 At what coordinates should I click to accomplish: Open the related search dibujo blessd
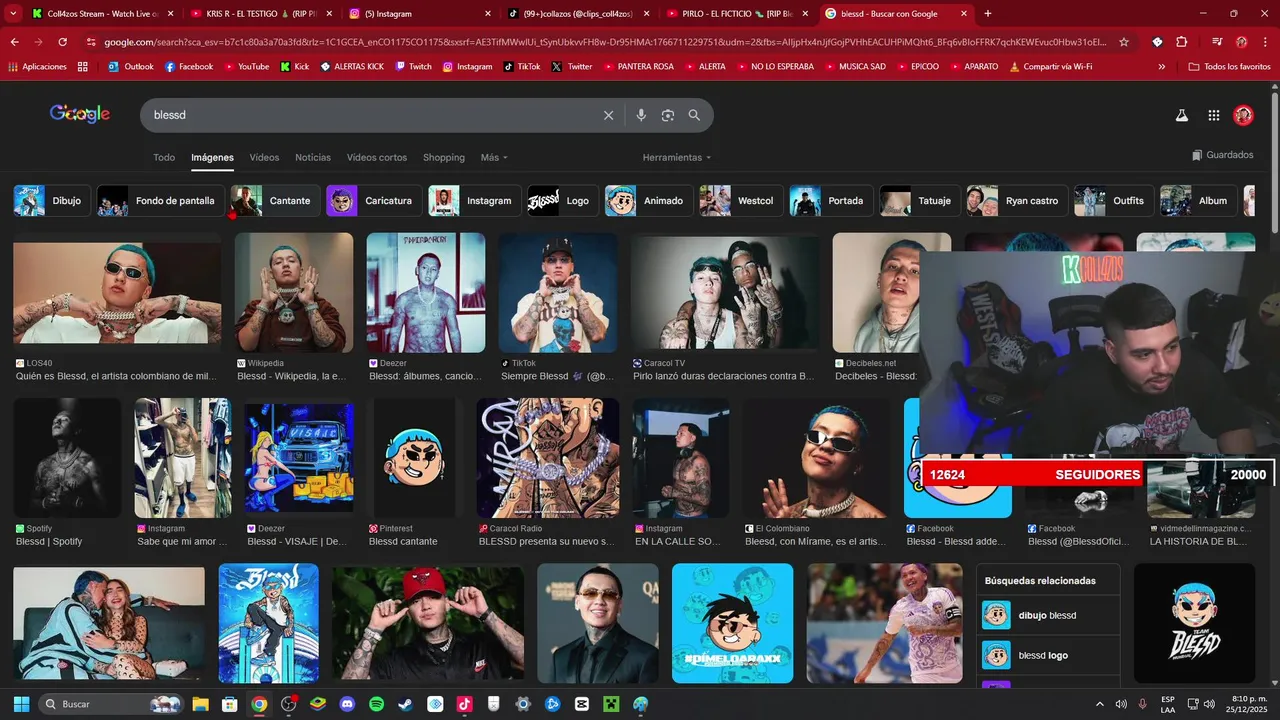(x=1048, y=615)
